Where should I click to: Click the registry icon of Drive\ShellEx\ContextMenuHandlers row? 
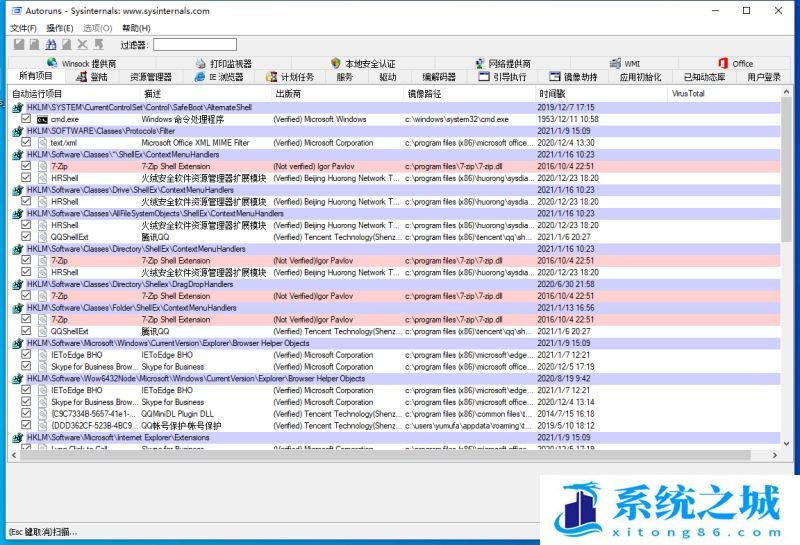(x=18, y=190)
